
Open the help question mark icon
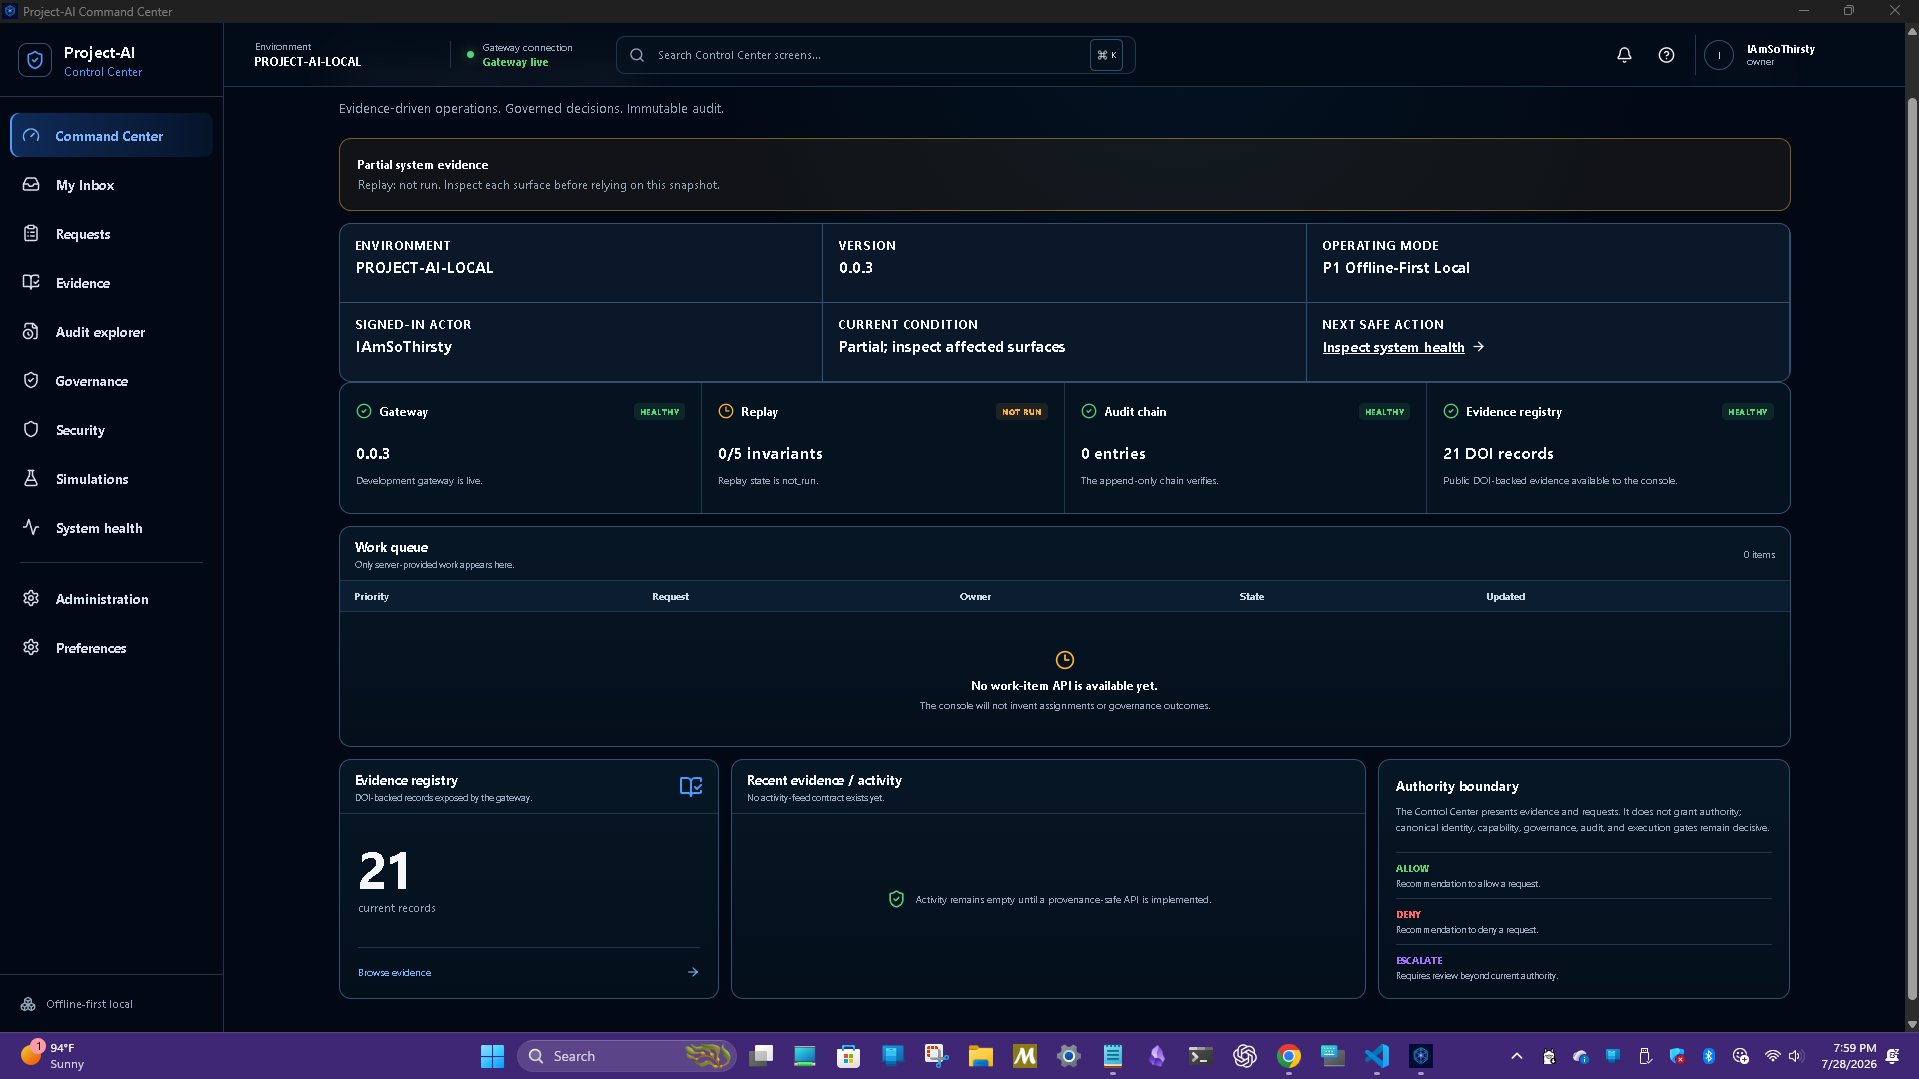(1666, 55)
